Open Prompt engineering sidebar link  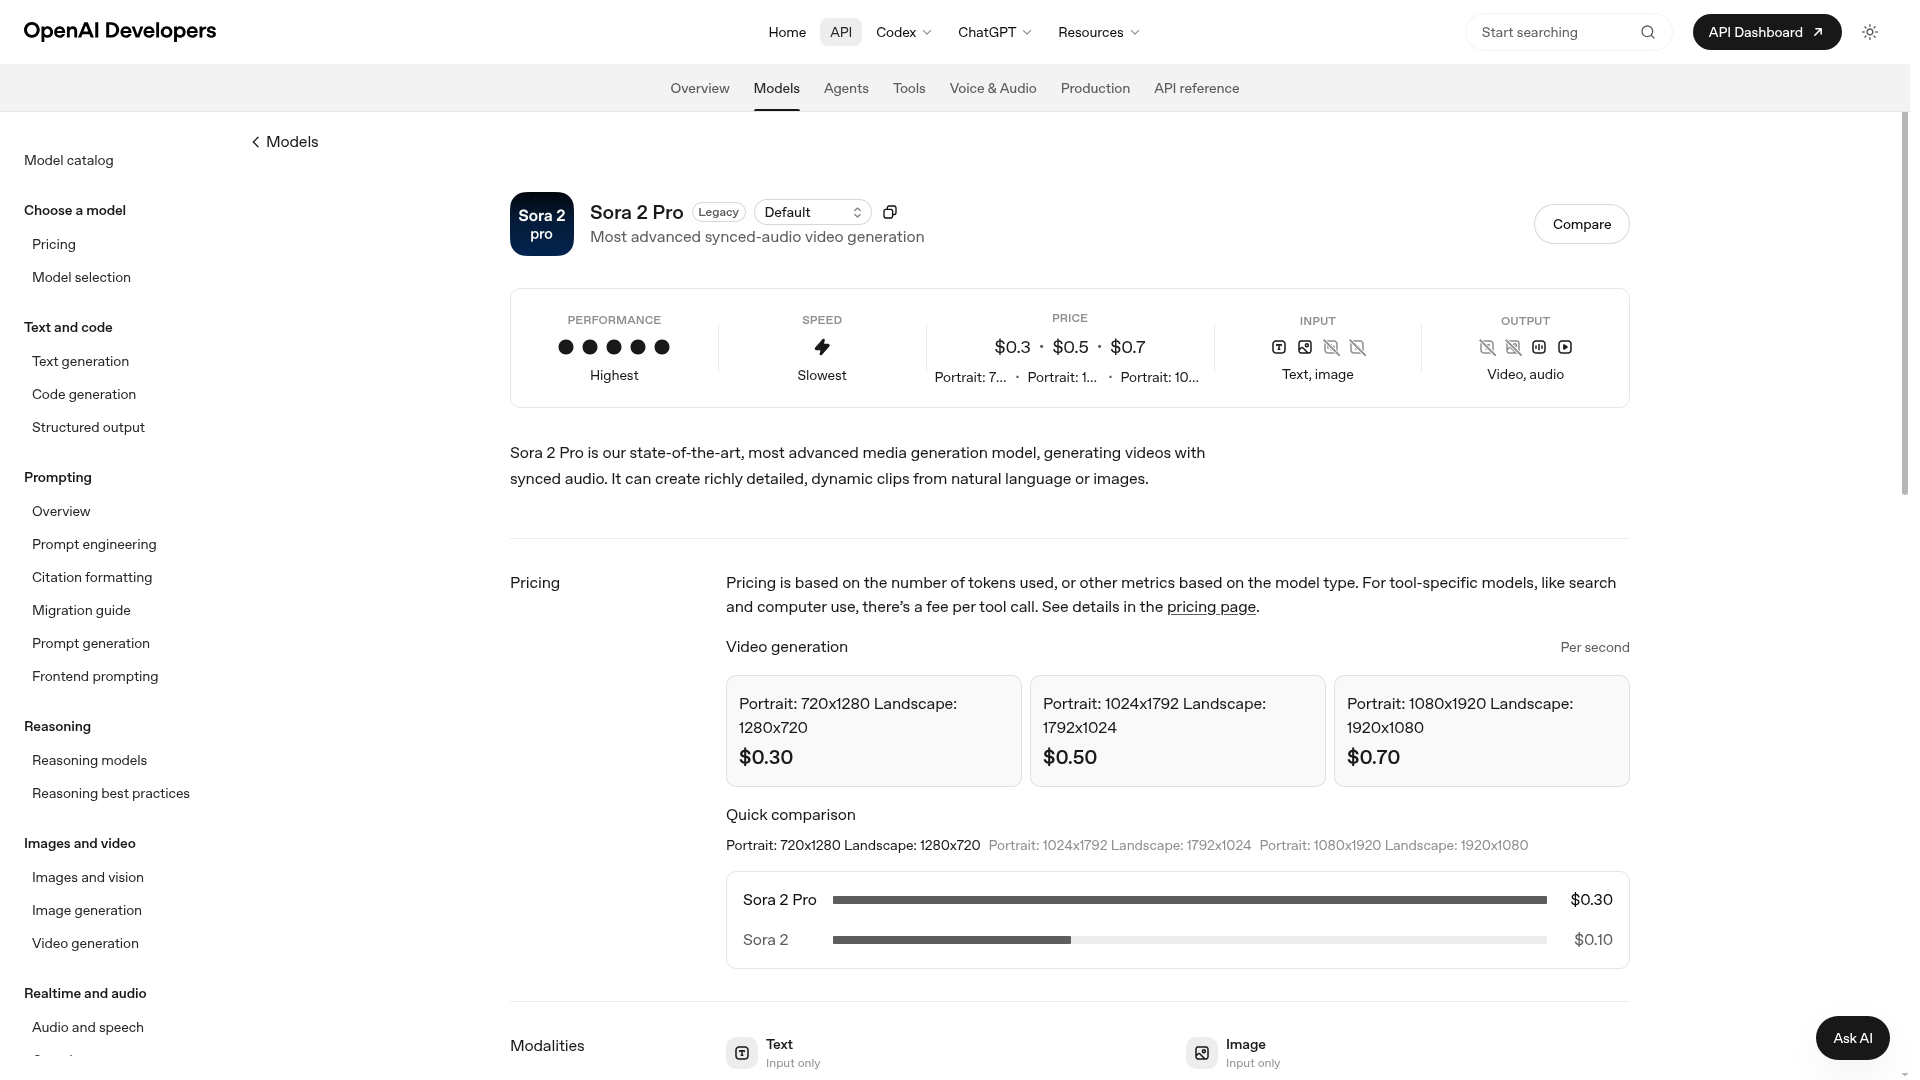click(94, 544)
